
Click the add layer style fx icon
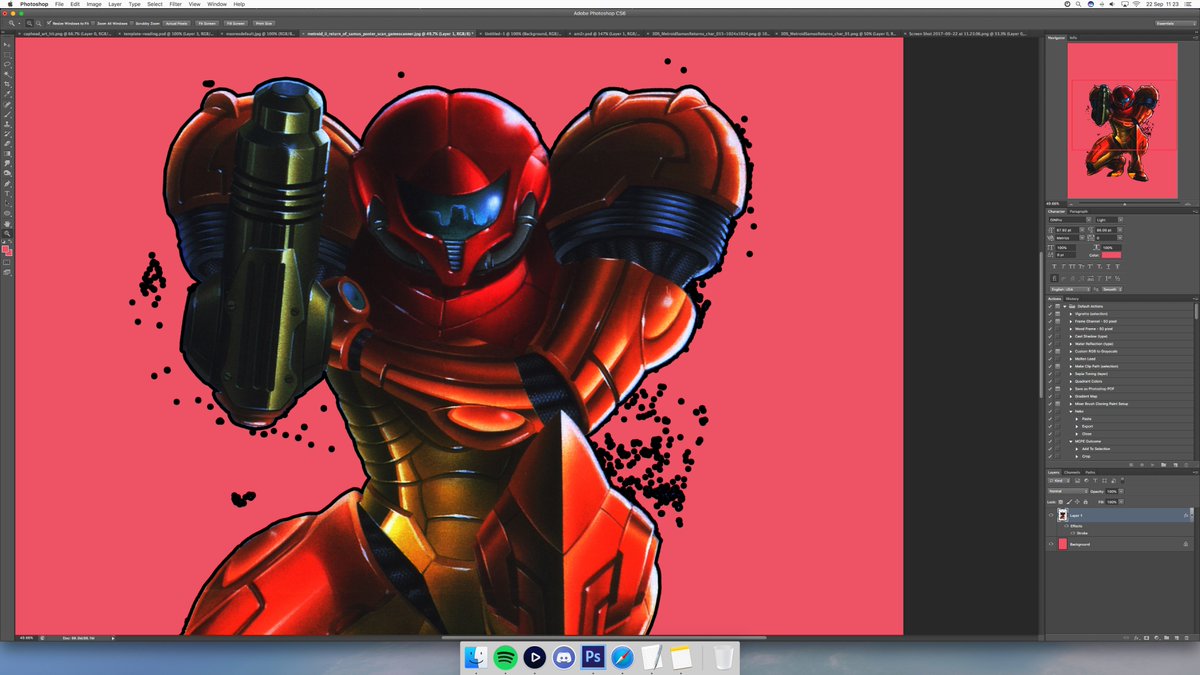[x=1137, y=638]
